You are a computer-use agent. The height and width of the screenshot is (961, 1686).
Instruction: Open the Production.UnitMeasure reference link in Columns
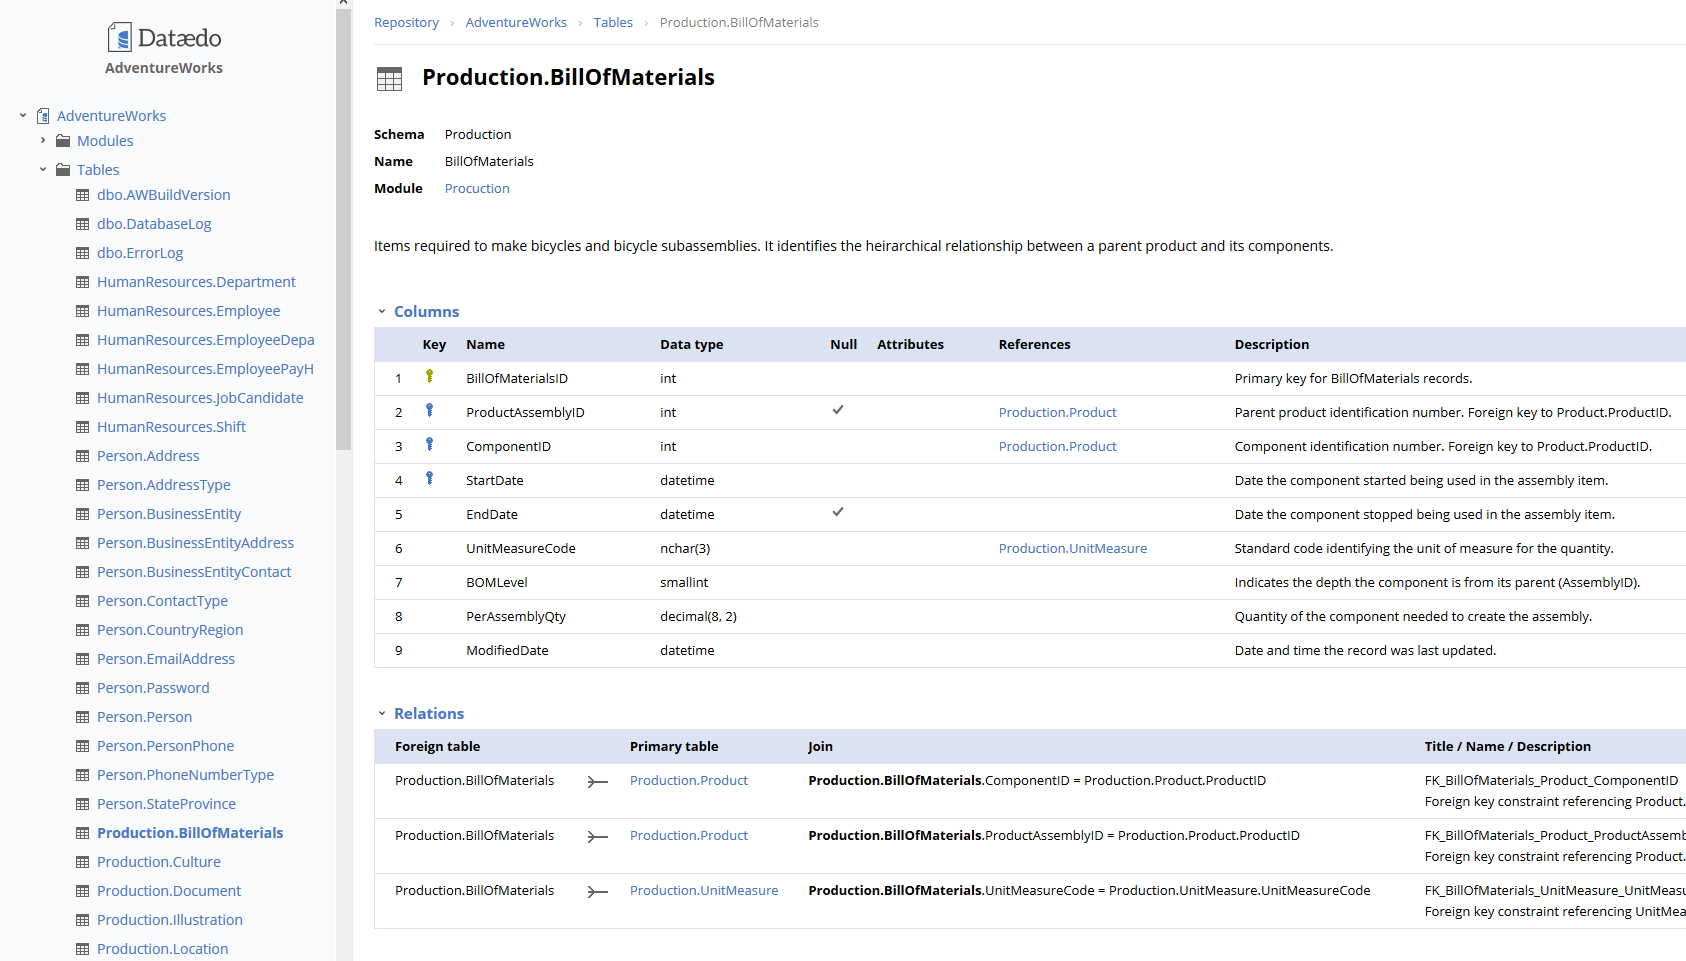pyautogui.click(x=1072, y=549)
